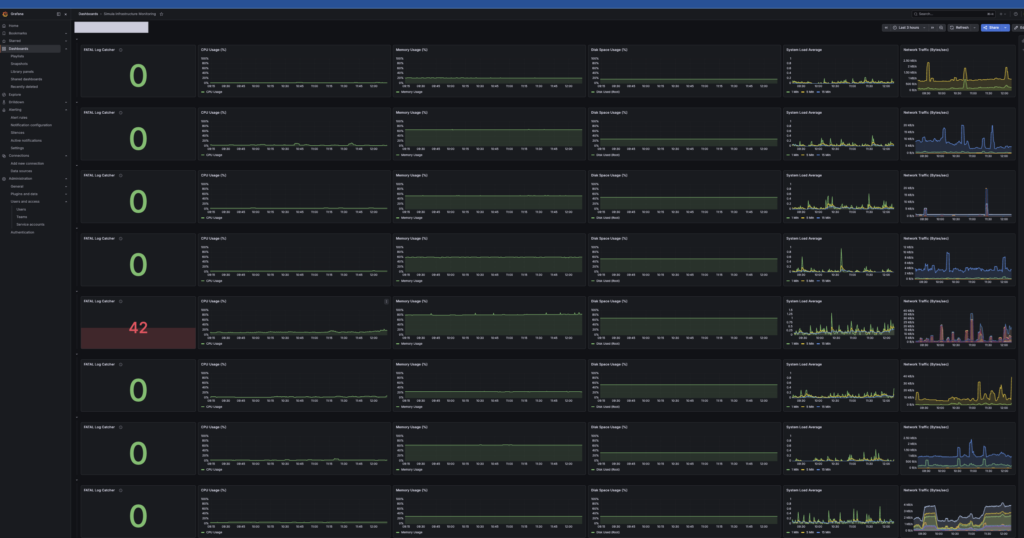Viewport: 1024px width, 538px height.
Task: Open Service accounts in the sidebar
Action: 30,224
